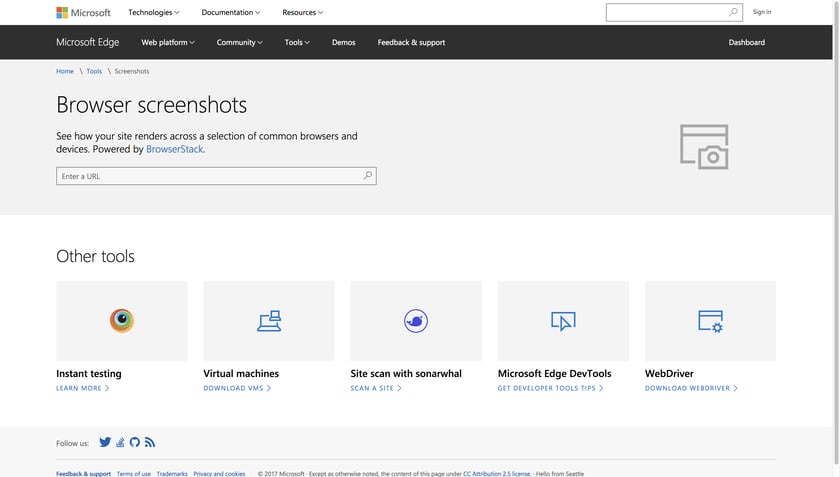Click the Microsoft Edge brand title
Viewport: 840px width, 477px height.
coord(88,42)
